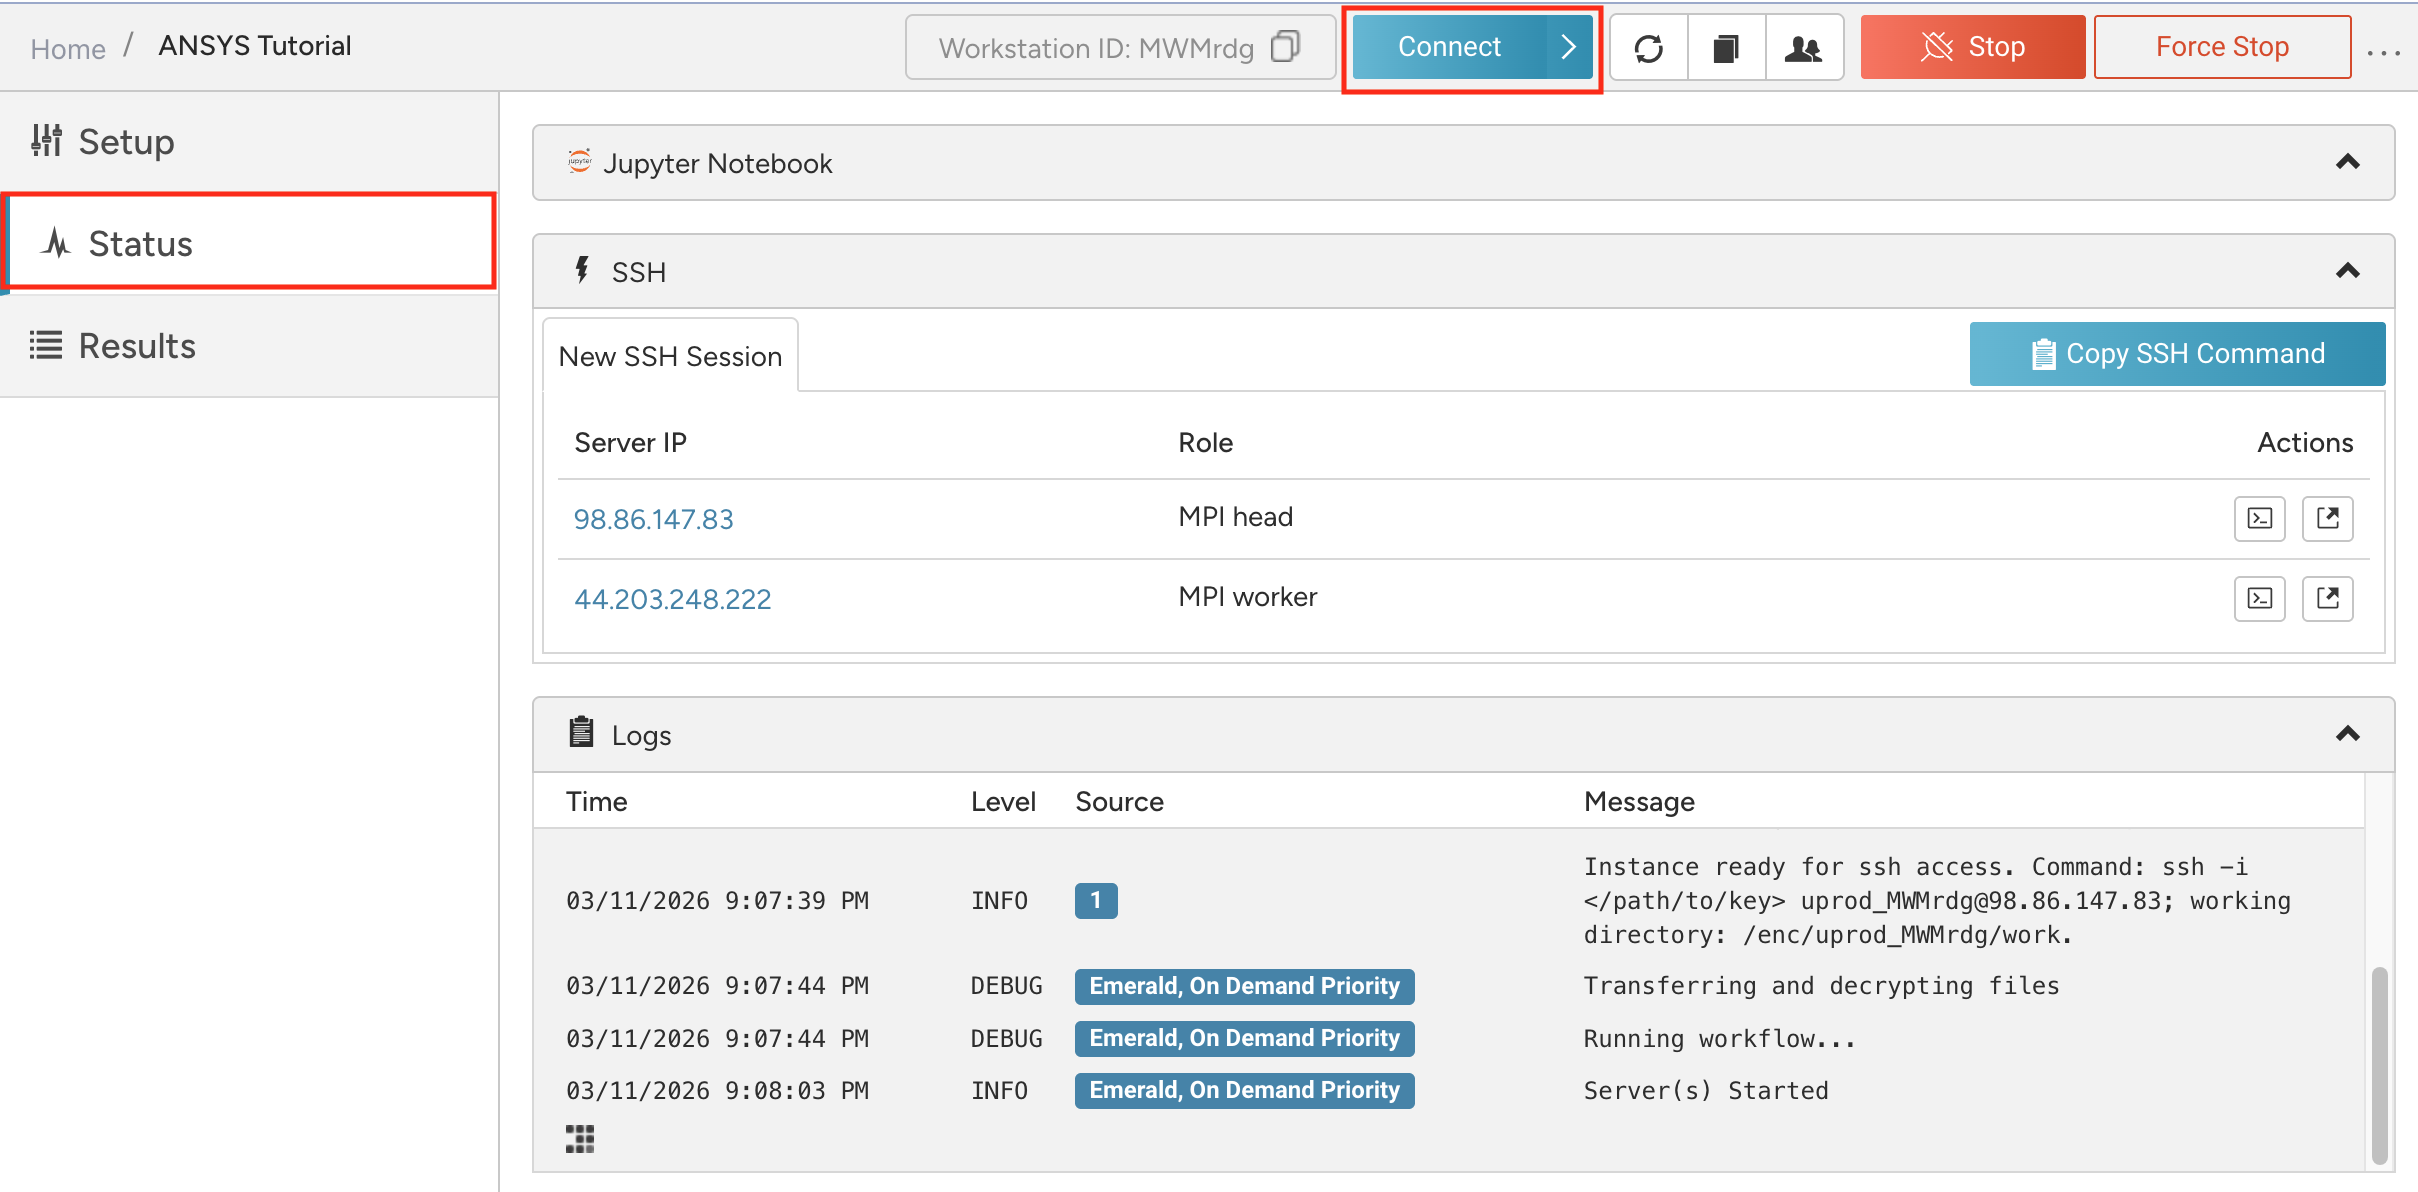Click the clone workstation icon
This screenshot has height=1192, width=2418.
click(x=1726, y=48)
